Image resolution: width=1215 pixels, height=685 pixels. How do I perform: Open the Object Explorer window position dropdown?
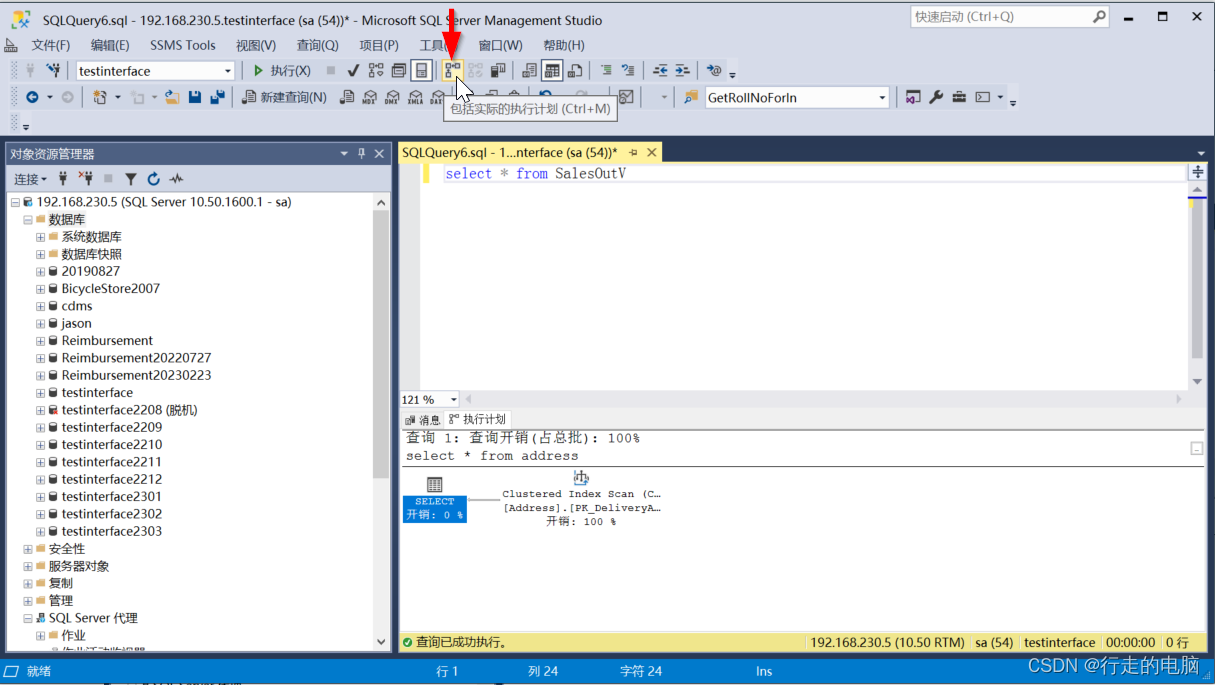pyautogui.click(x=344, y=153)
